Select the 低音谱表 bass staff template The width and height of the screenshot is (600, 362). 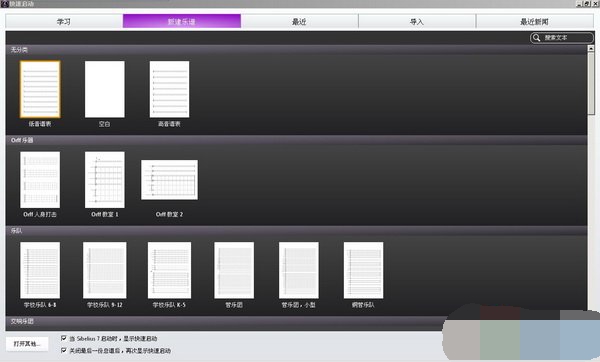tap(40, 89)
